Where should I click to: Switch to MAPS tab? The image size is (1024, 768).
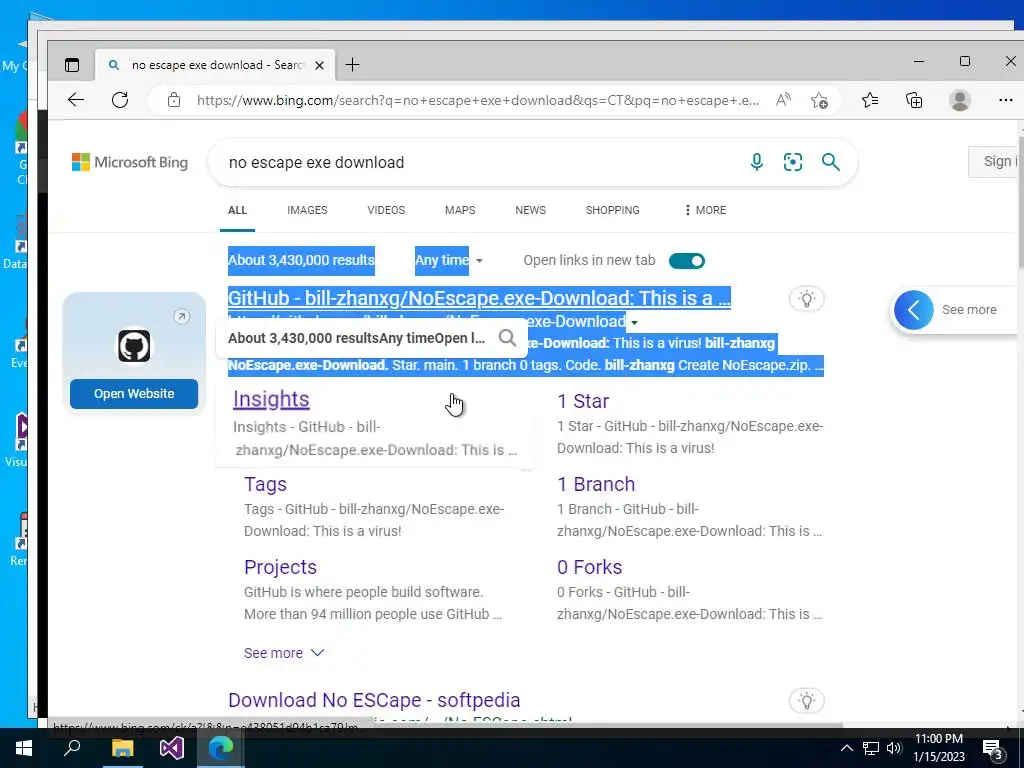[x=460, y=210]
